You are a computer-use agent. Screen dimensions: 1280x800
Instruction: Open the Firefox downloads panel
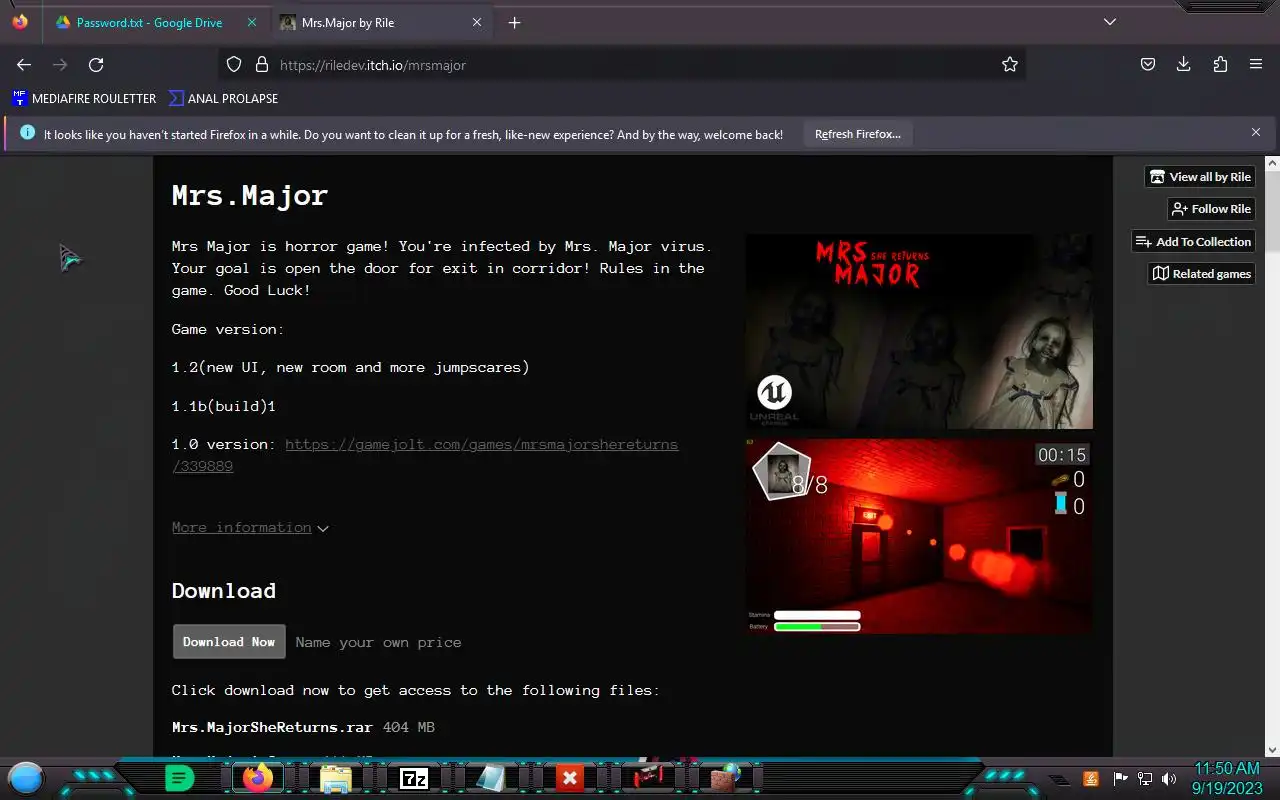pyautogui.click(x=1183, y=64)
